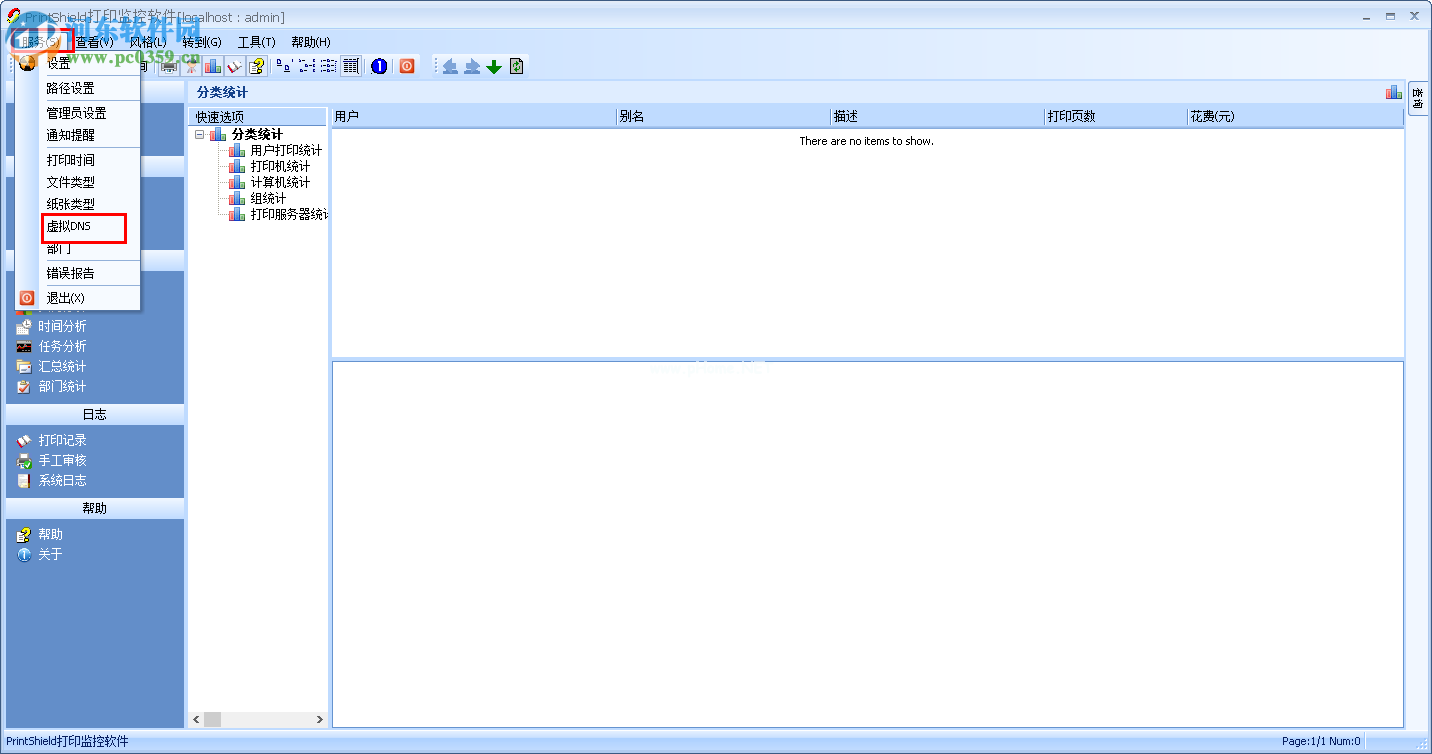Open 手工审核 in the sidebar
This screenshot has width=1432, height=754.
pos(62,460)
